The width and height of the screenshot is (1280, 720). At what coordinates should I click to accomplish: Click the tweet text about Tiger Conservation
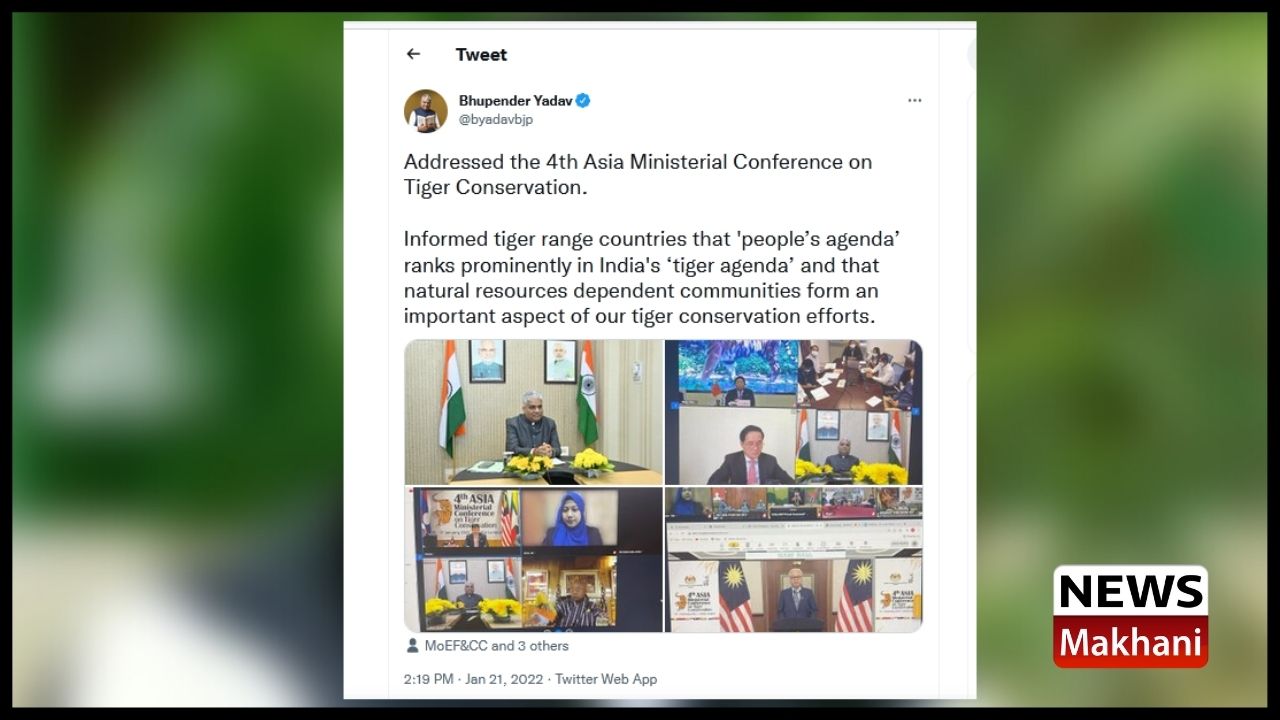pos(638,174)
